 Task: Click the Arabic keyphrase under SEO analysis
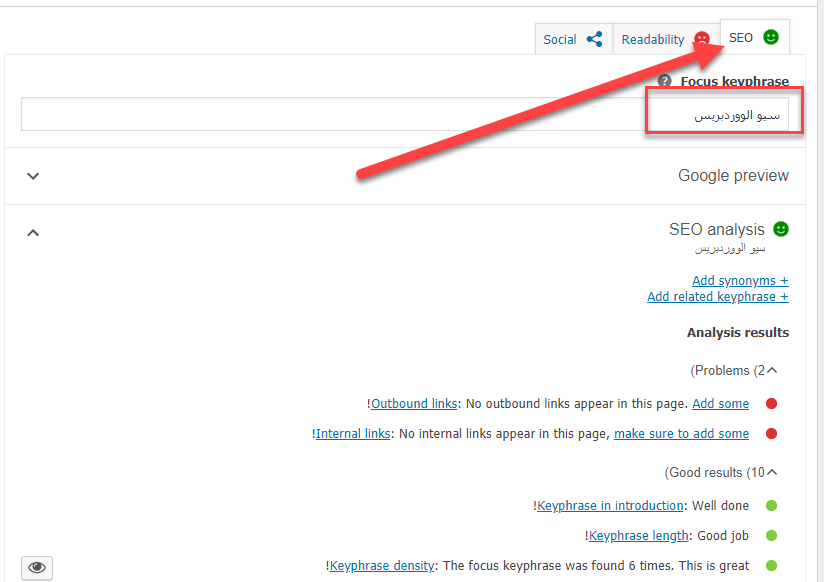coord(730,248)
